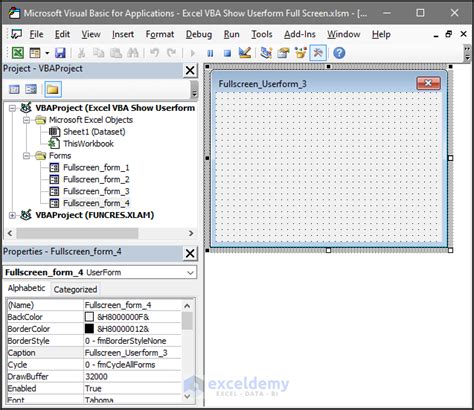Click the Cut scissors icon
The width and height of the screenshot is (474, 410).
[81, 53]
